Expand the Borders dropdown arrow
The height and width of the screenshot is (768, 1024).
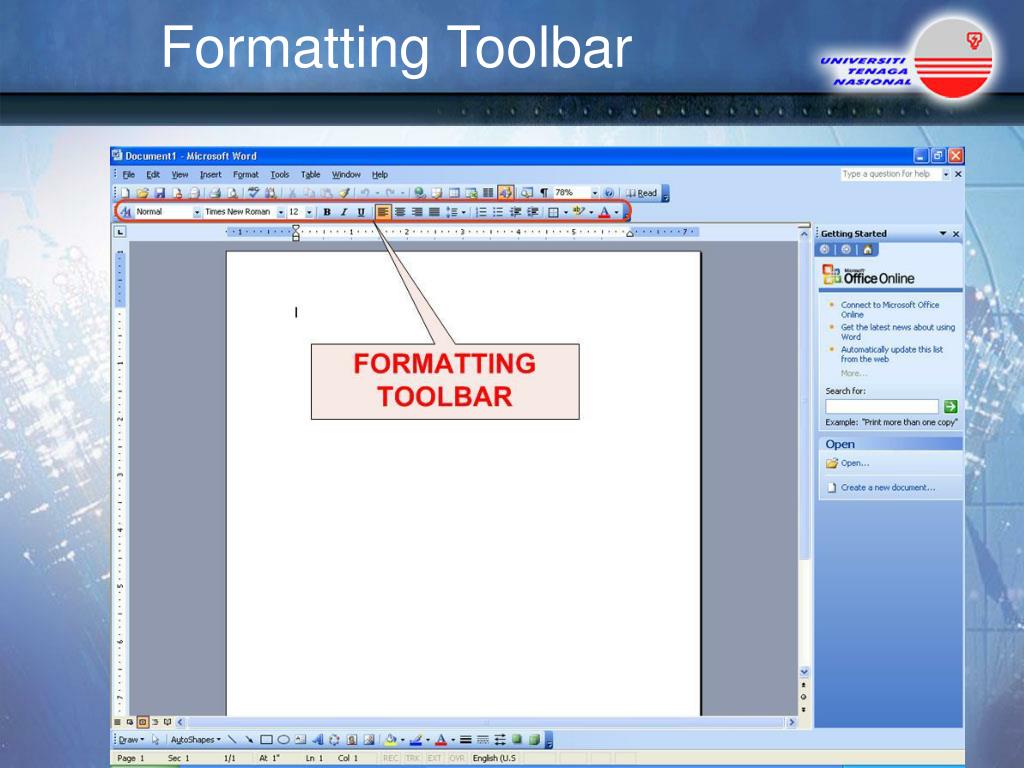pos(566,212)
